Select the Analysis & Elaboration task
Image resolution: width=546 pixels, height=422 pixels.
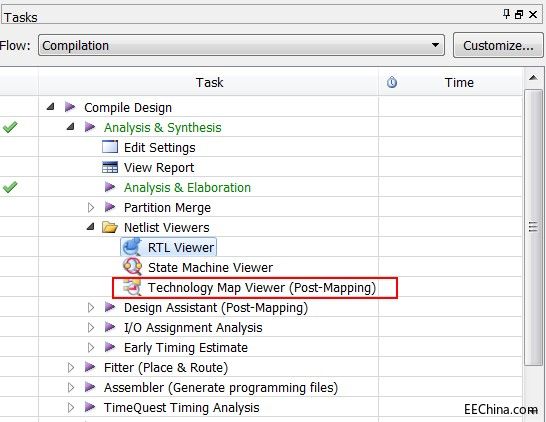(187, 187)
